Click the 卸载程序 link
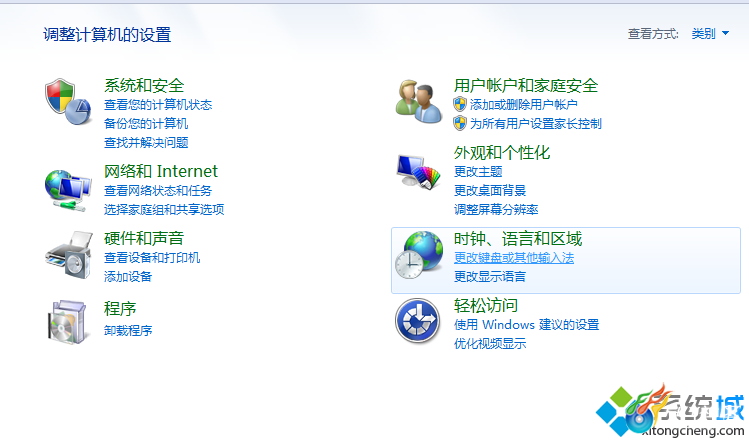The height and width of the screenshot is (441, 749). (128, 330)
